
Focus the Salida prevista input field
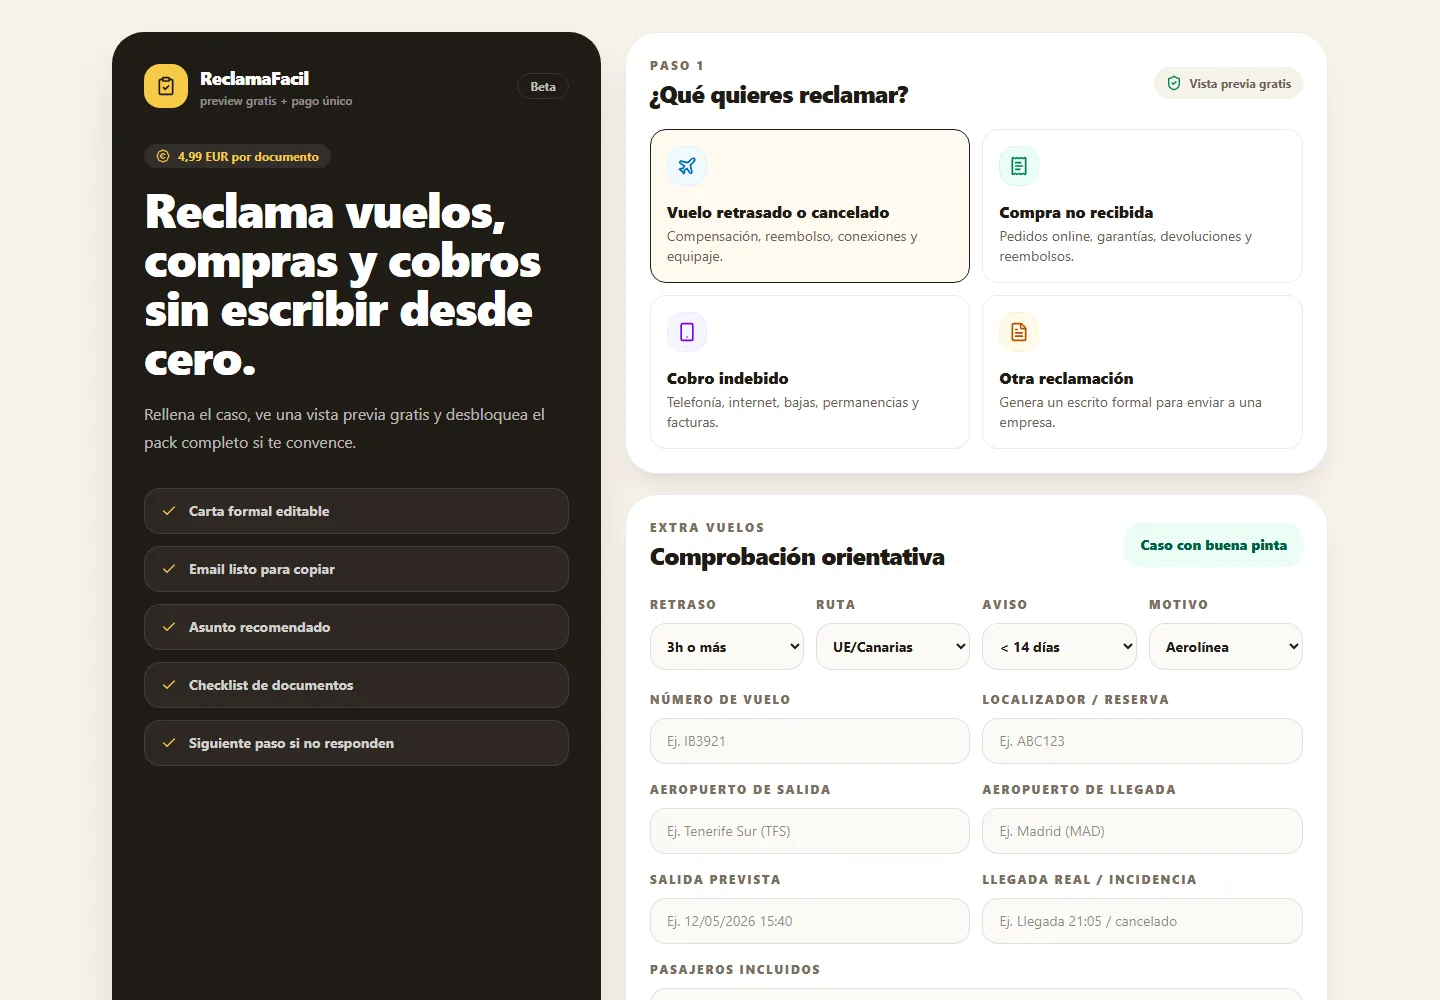[810, 921]
